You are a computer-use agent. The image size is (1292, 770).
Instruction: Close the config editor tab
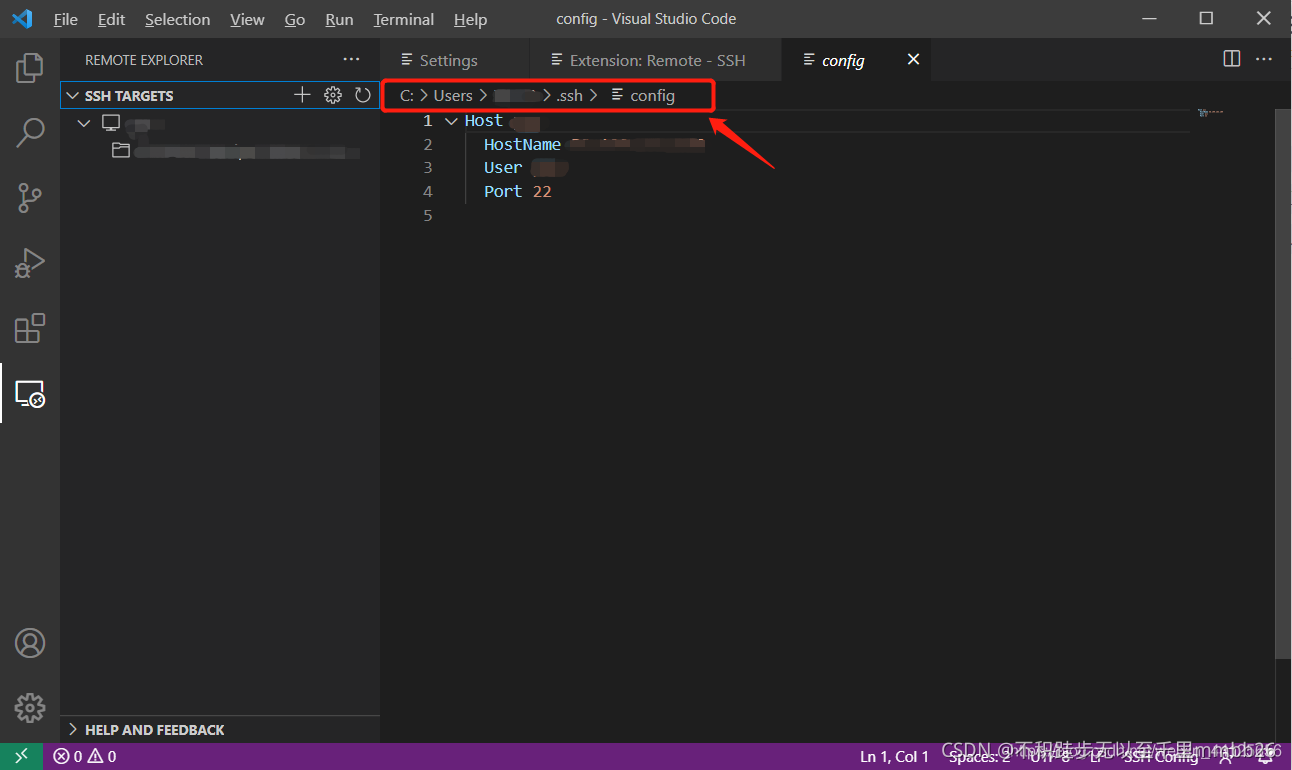913,60
